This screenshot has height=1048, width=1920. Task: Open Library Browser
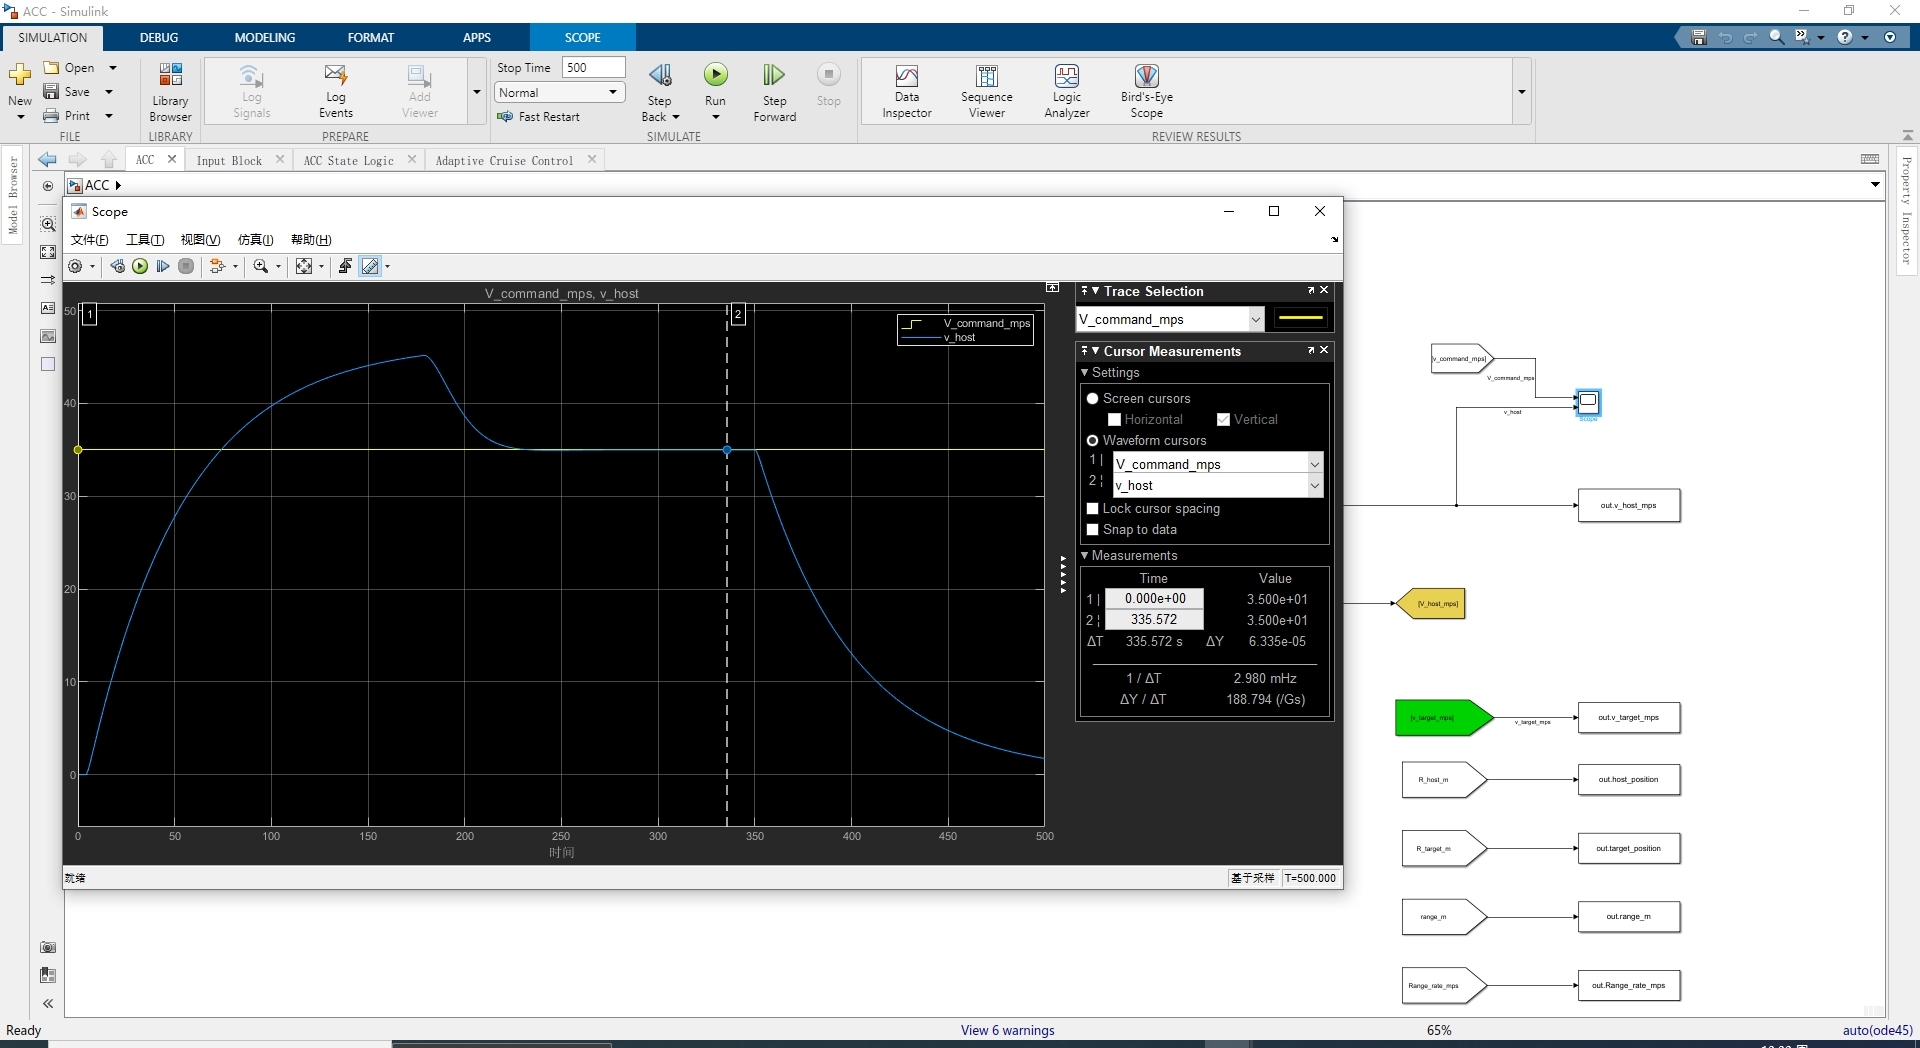(x=170, y=92)
